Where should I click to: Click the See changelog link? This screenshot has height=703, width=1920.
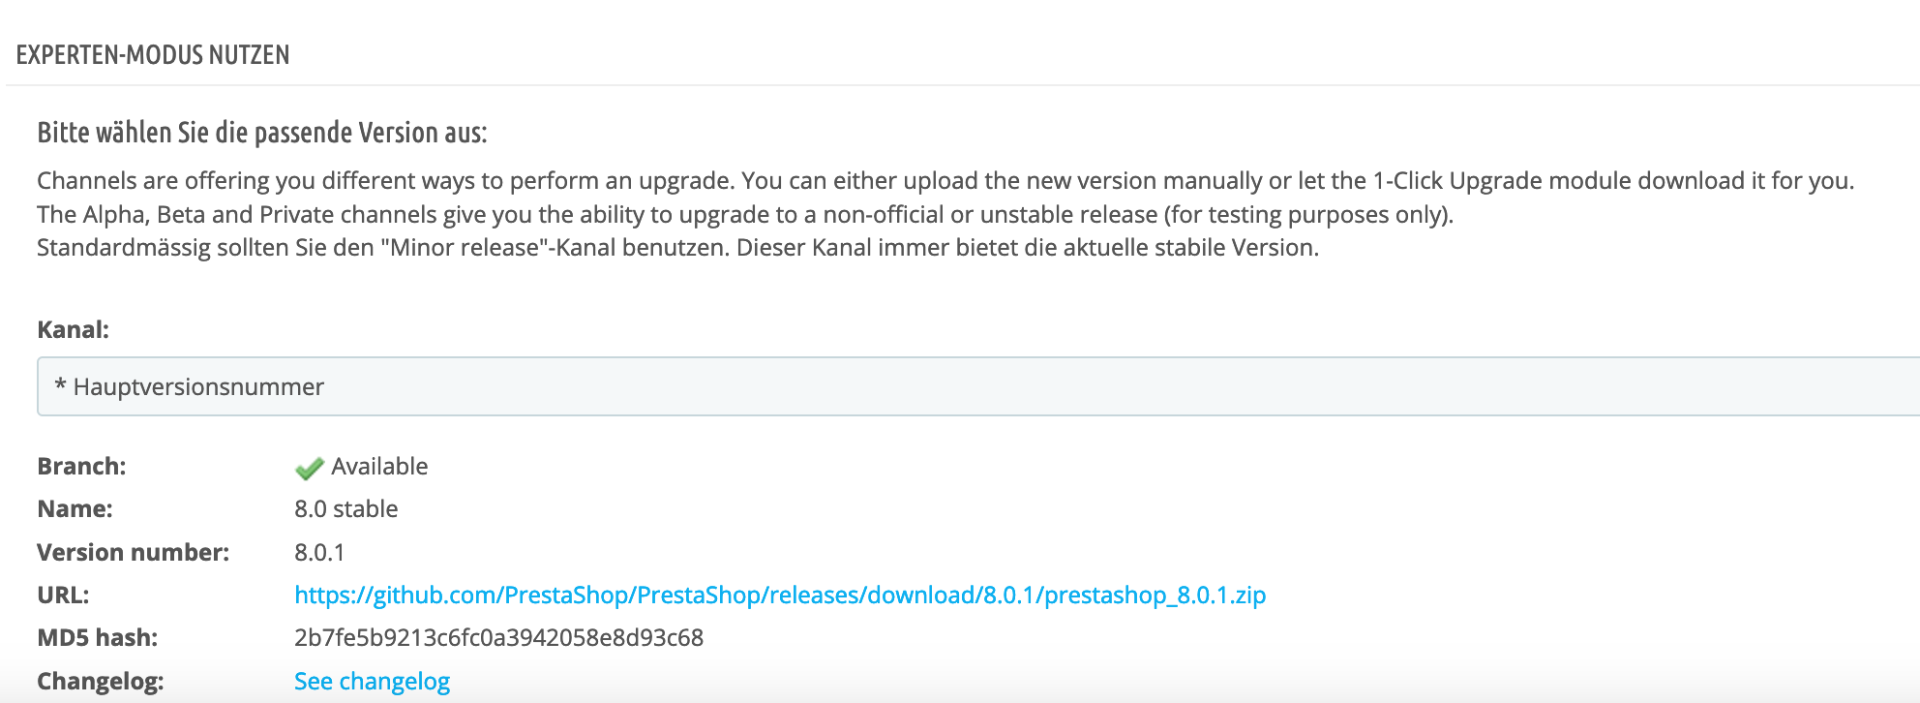(x=371, y=681)
